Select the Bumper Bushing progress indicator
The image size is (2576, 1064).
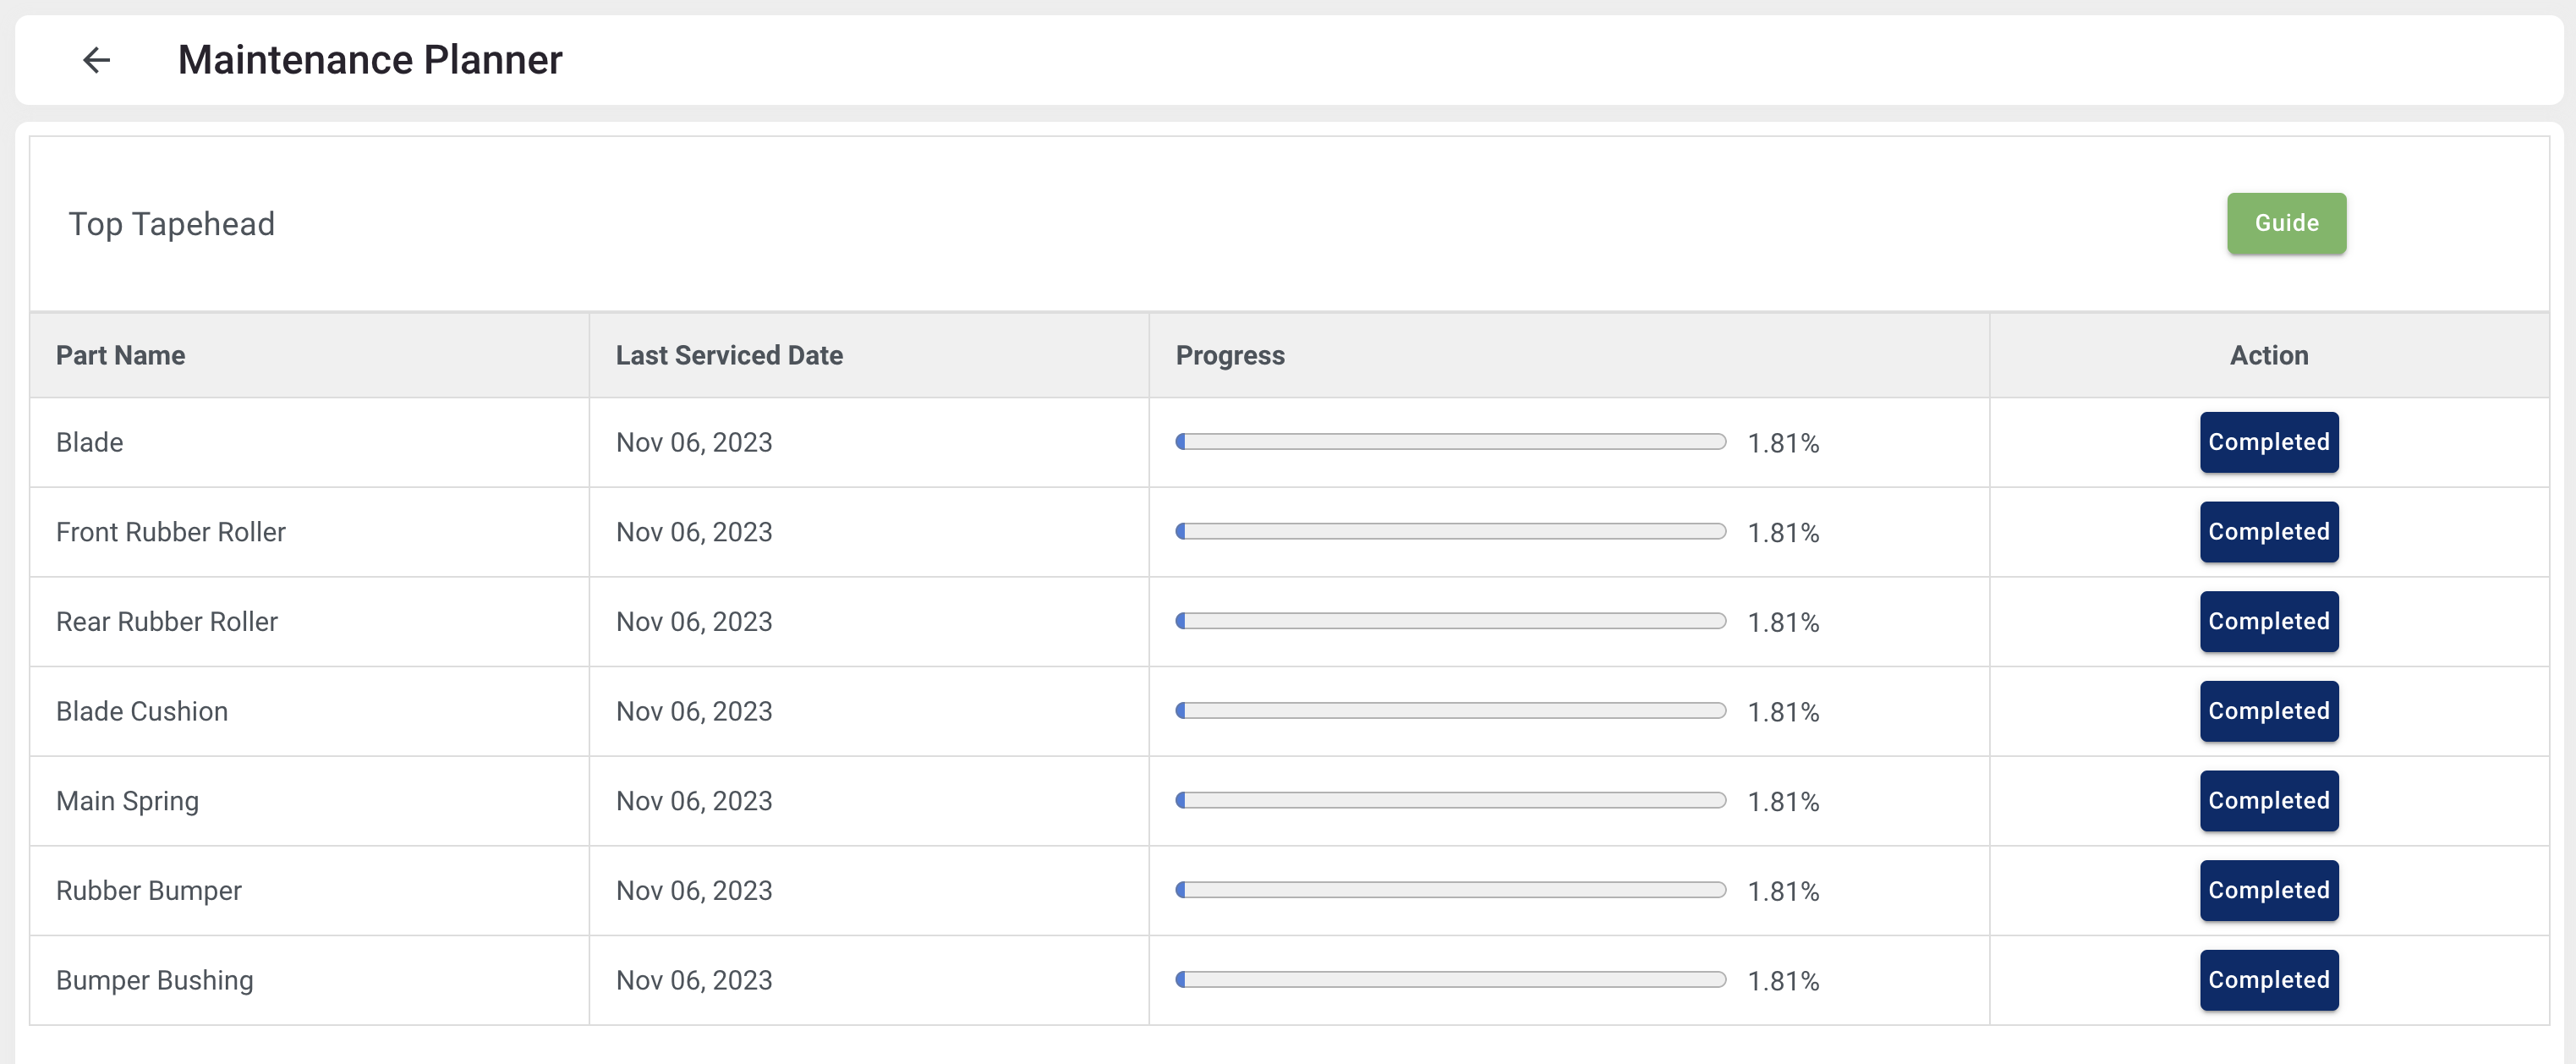click(1450, 980)
